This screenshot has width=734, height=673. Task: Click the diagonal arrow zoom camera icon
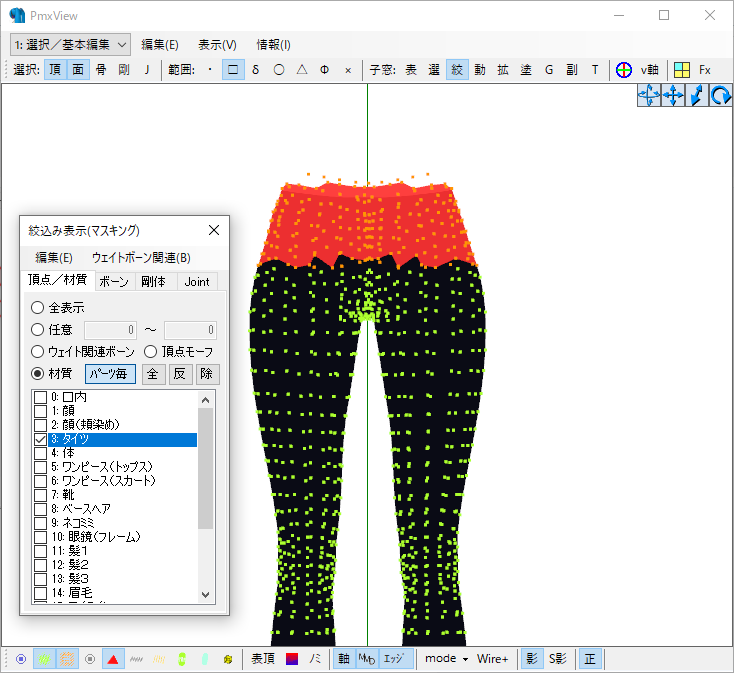697,95
